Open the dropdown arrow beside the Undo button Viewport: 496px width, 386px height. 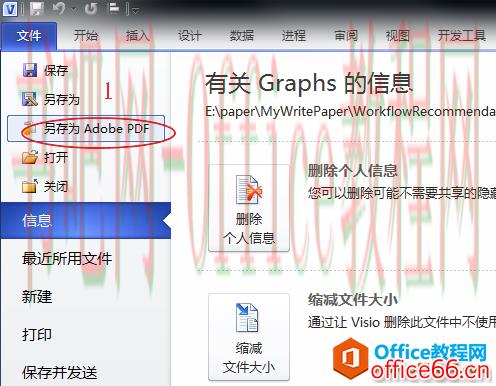click(x=74, y=9)
